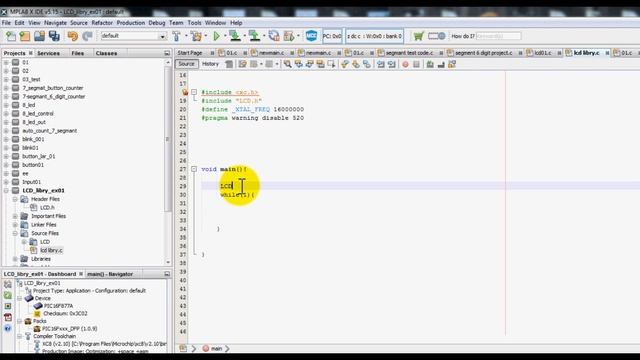This screenshot has width=640, height=360.
Task: Open the File menu
Action: pyautogui.click(x=6, y=23)
